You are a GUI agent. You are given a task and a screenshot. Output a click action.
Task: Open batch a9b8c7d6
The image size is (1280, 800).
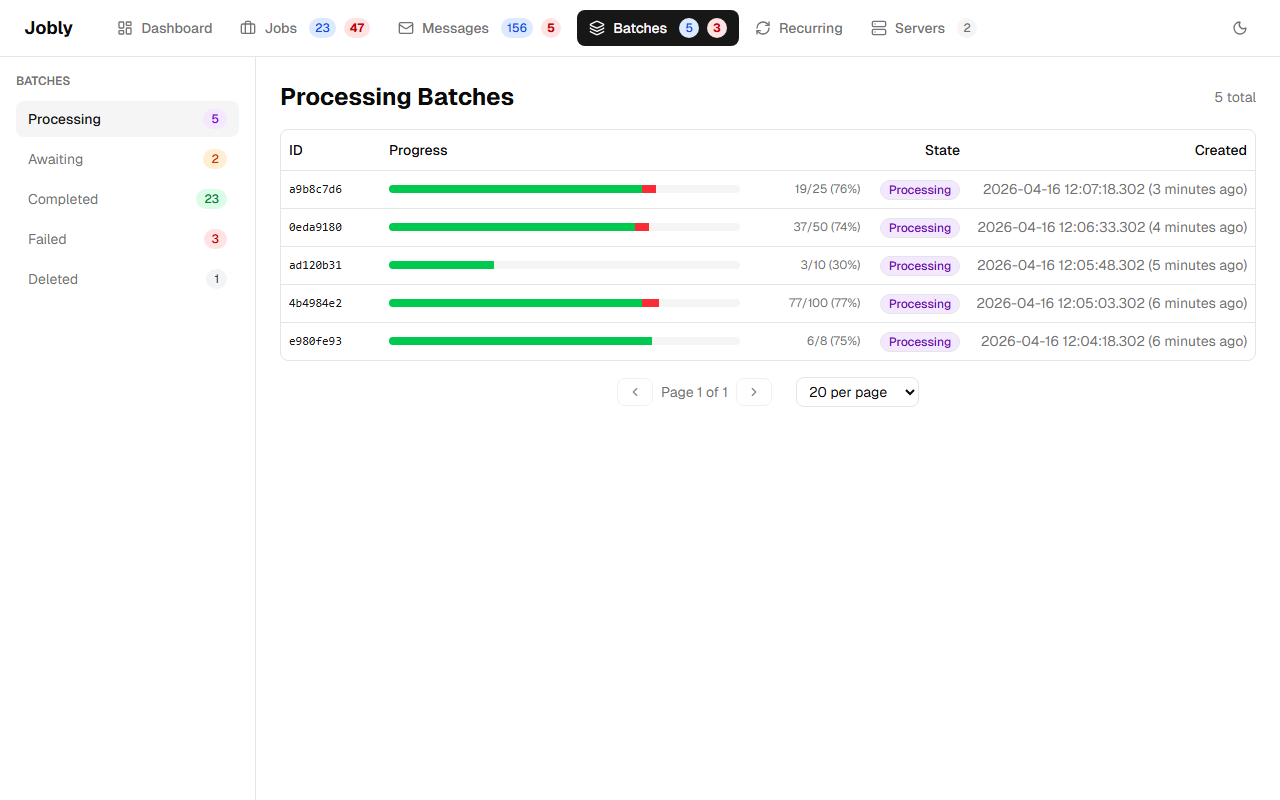[316, 190]
